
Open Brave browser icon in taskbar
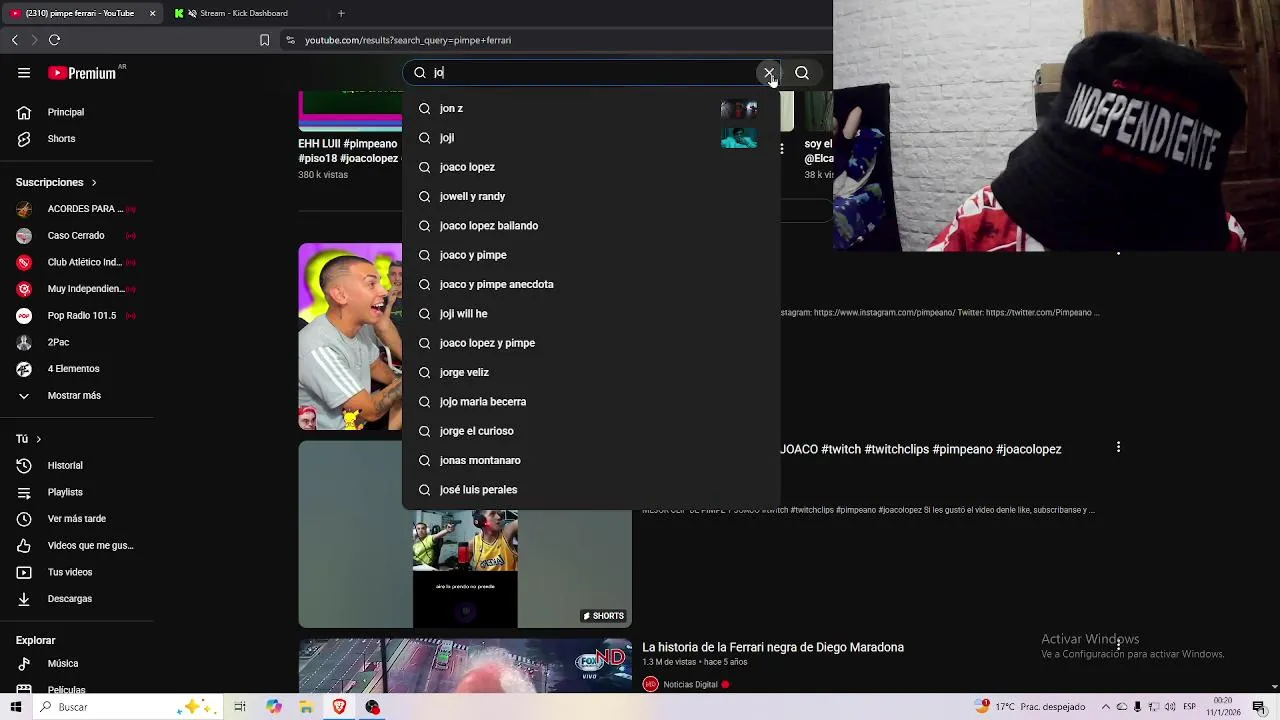339,707
